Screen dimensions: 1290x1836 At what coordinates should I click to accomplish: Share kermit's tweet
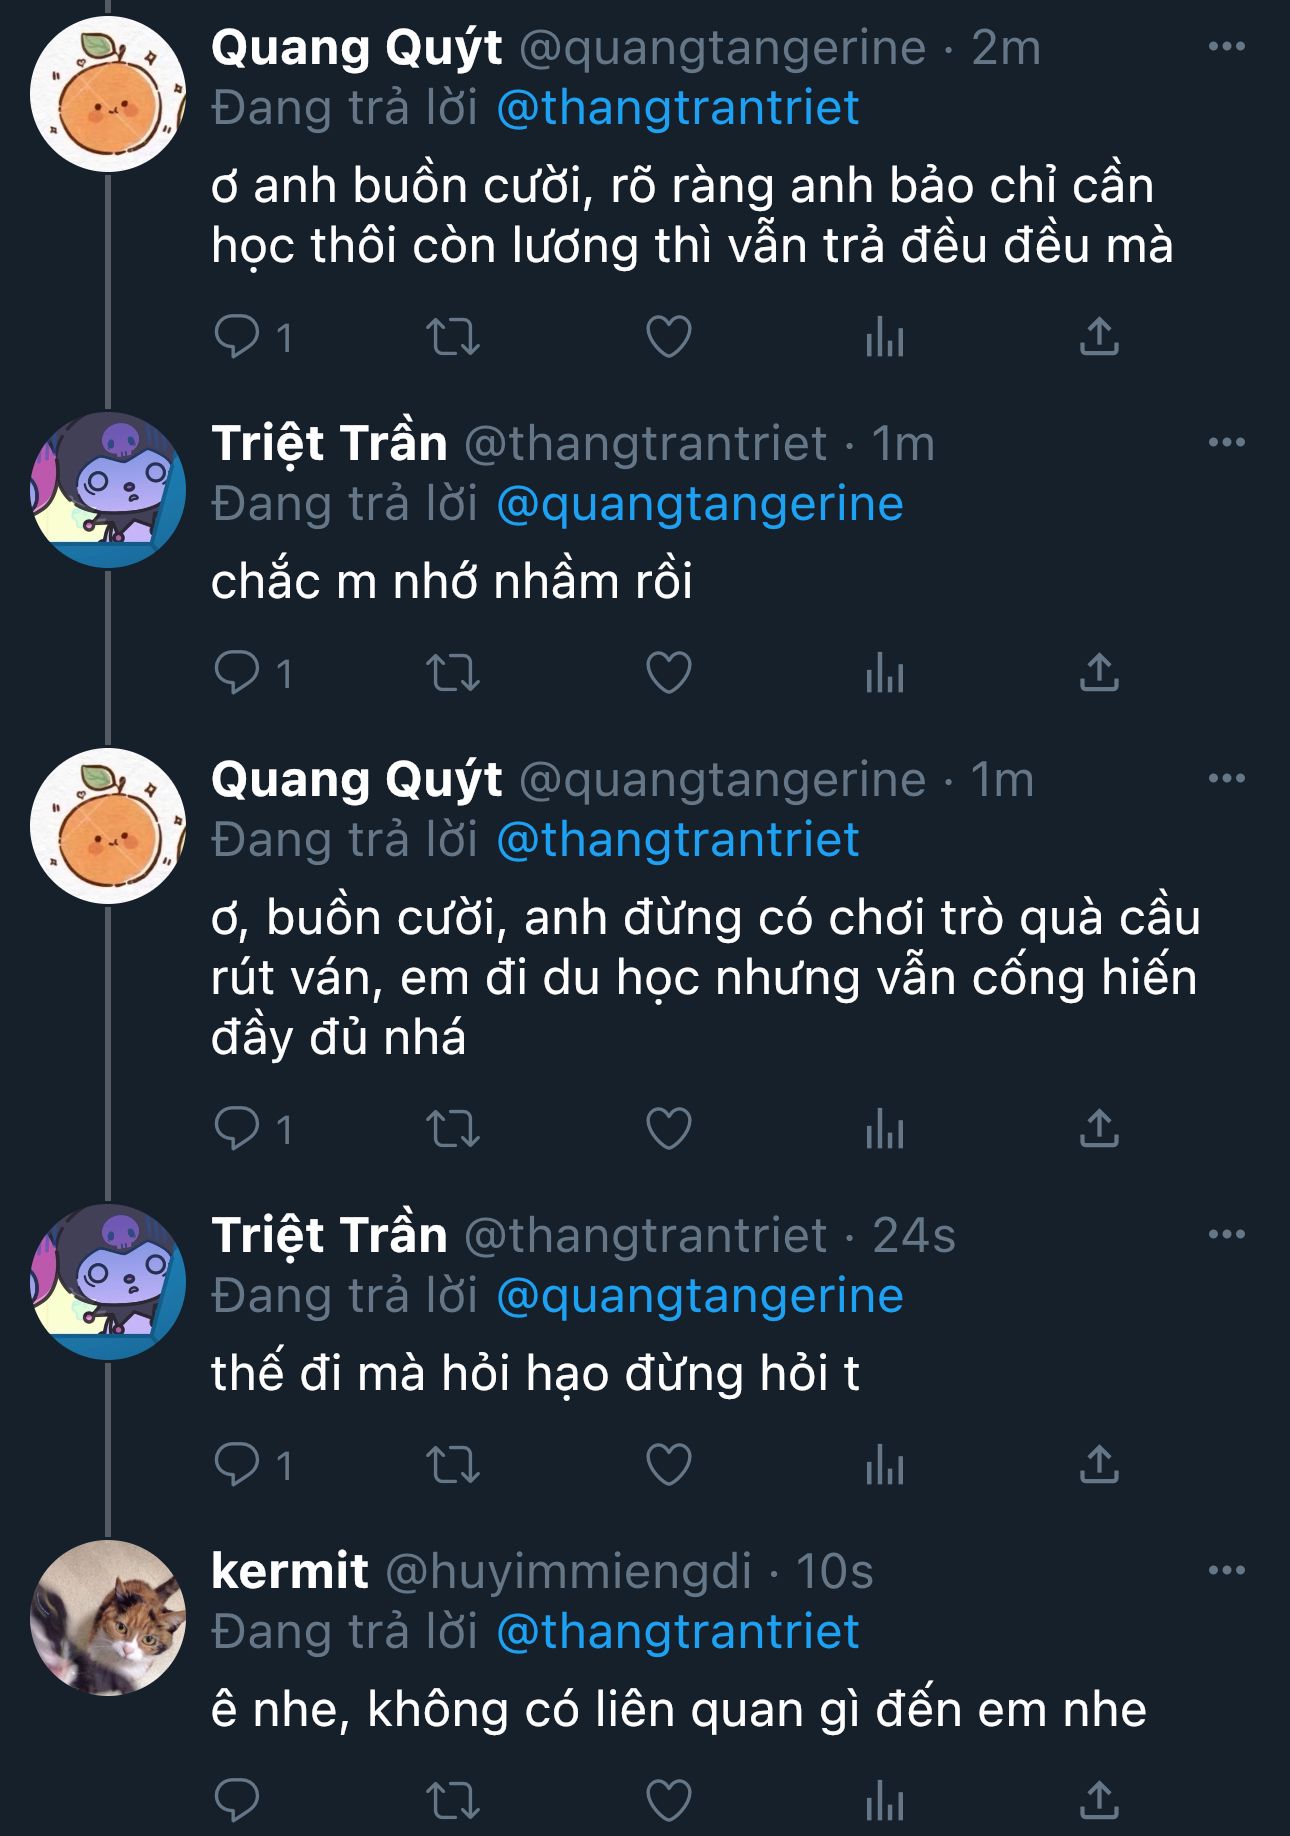click(1099, 1800)
